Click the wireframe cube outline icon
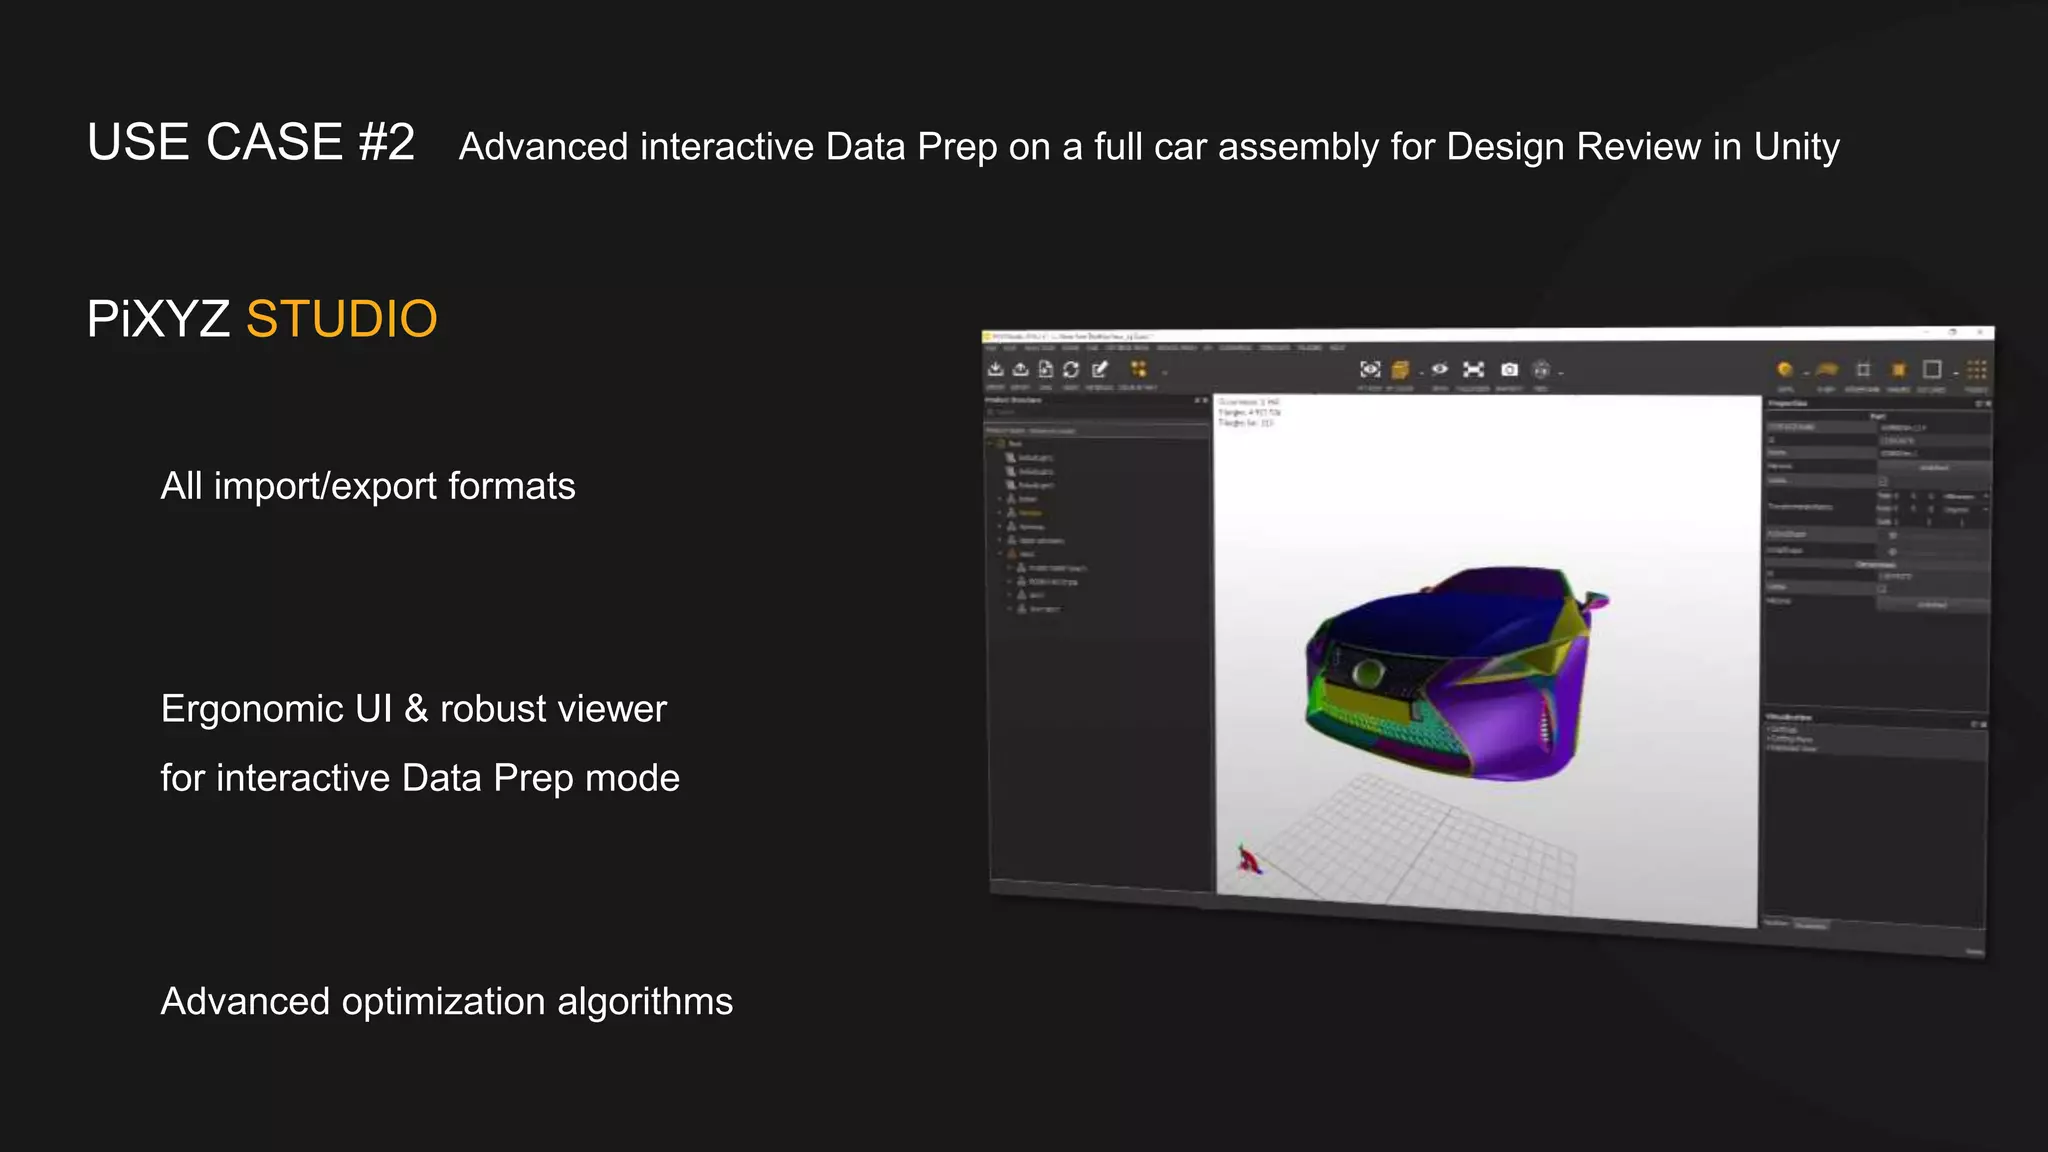Screen dimensions: 2048x1152 [x=1863, y=370]
